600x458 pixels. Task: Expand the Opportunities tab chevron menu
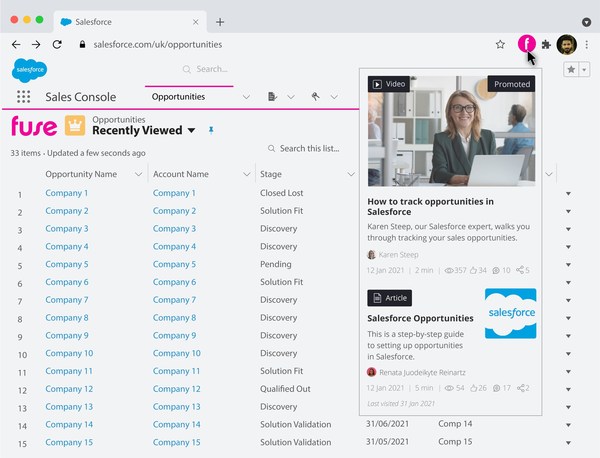pyautogui.click(x=246, y=97)
